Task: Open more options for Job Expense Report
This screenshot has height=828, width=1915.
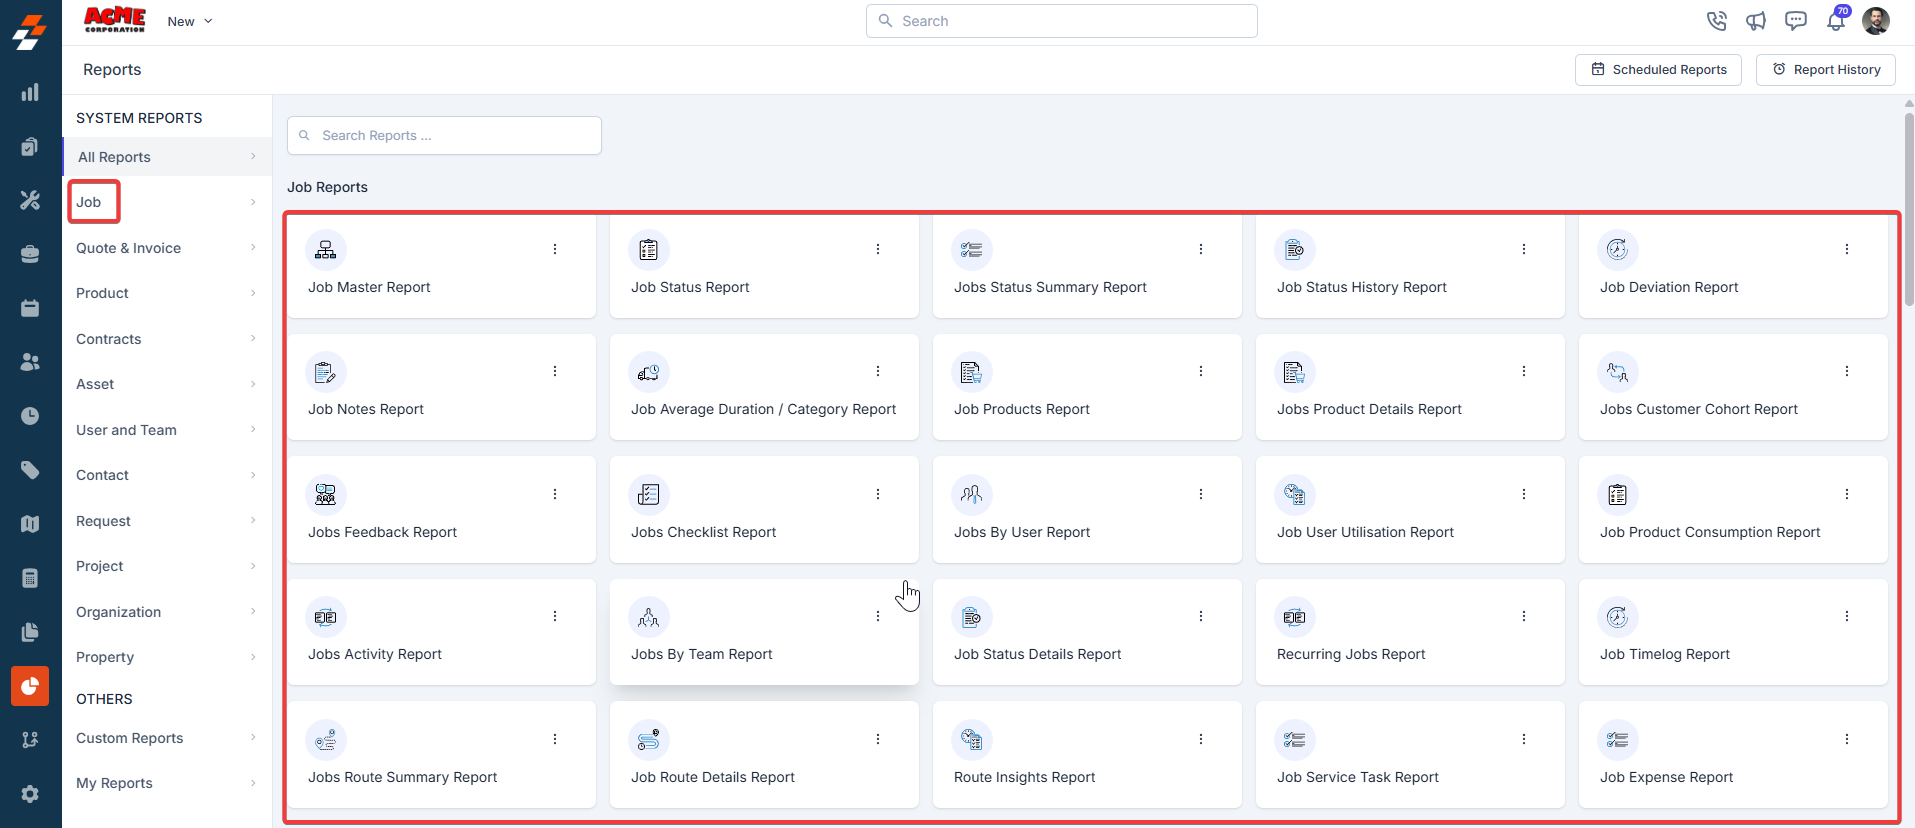Action: [1847, 739]
